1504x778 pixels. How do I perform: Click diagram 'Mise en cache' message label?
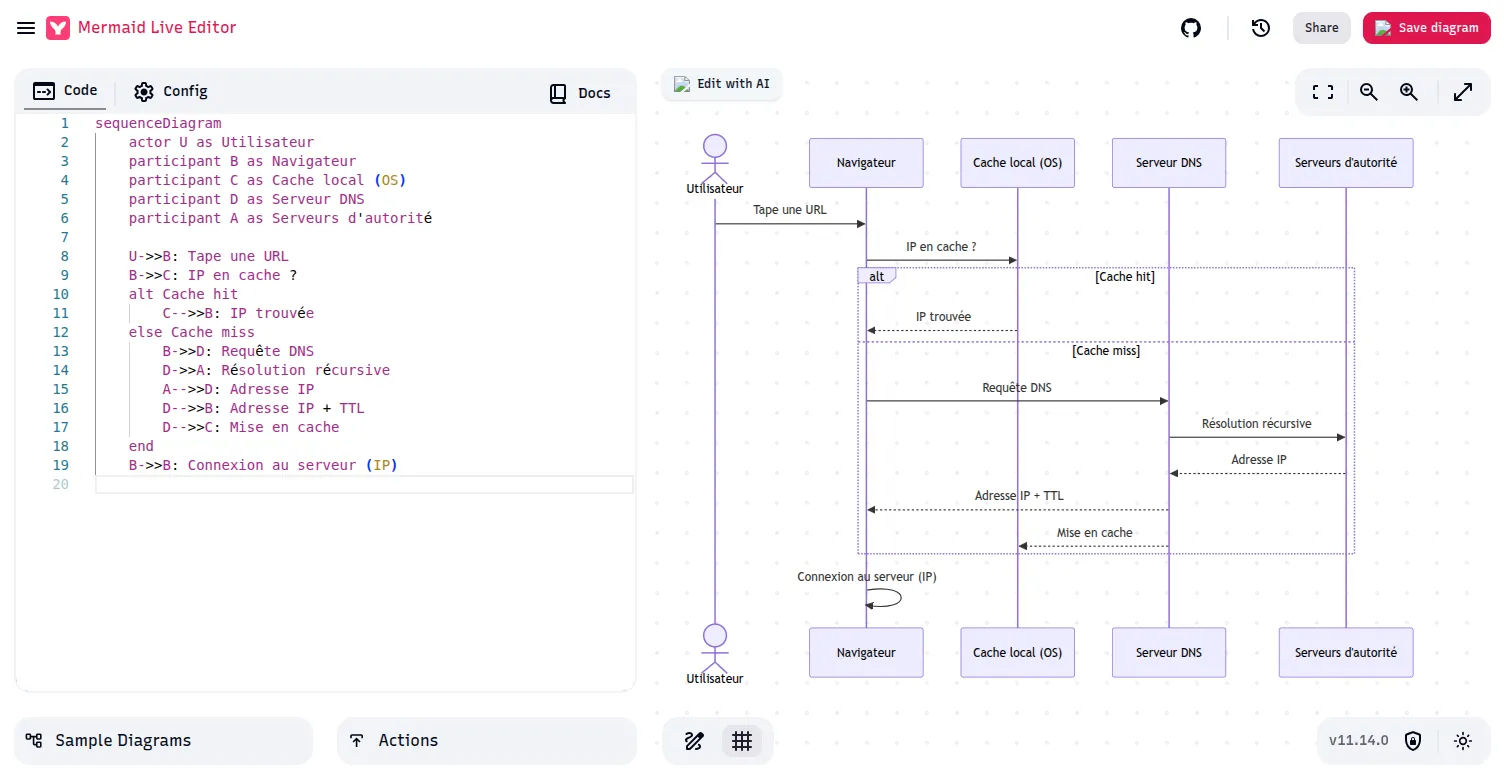(1095, 533)
